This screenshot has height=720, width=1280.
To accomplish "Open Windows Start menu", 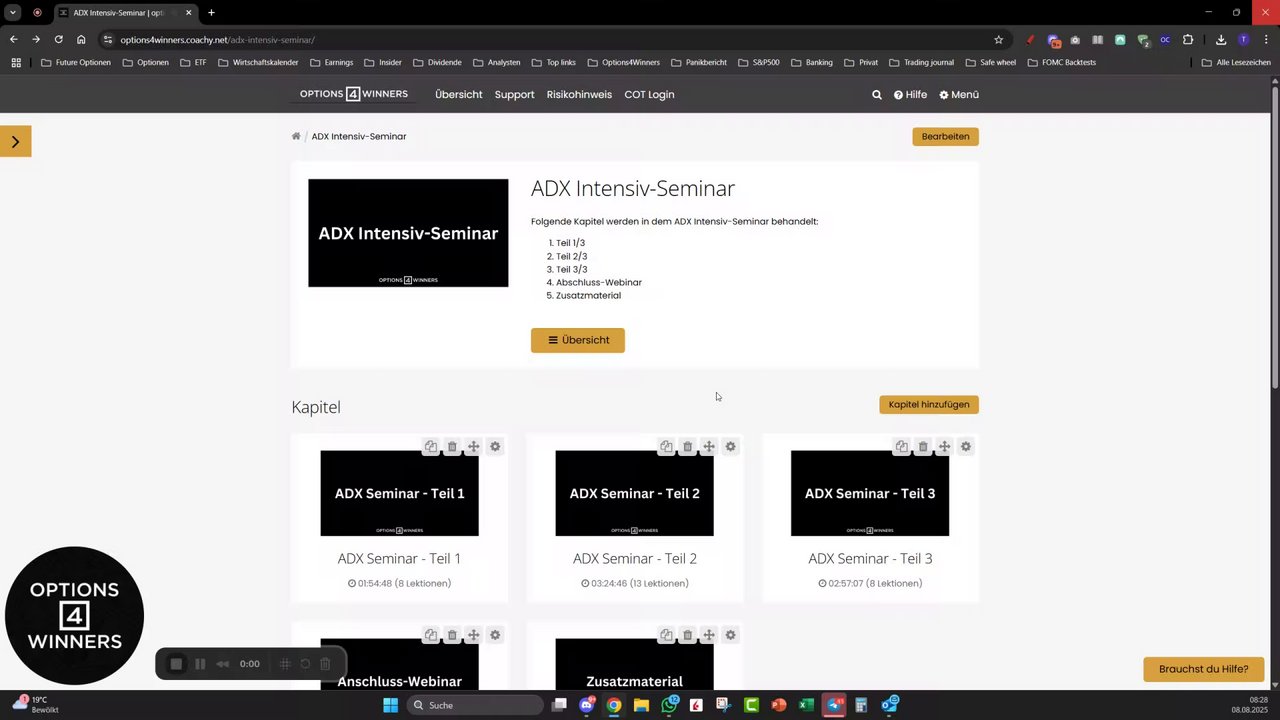I will tap(391, 705).
